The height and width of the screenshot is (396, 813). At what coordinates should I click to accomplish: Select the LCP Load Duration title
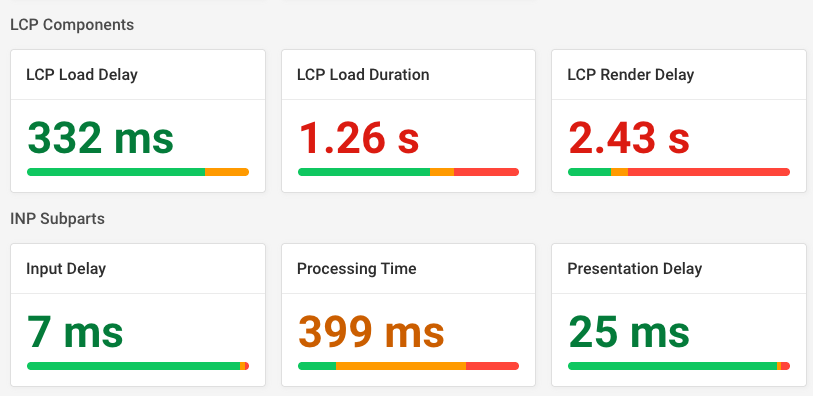(363, 75)
